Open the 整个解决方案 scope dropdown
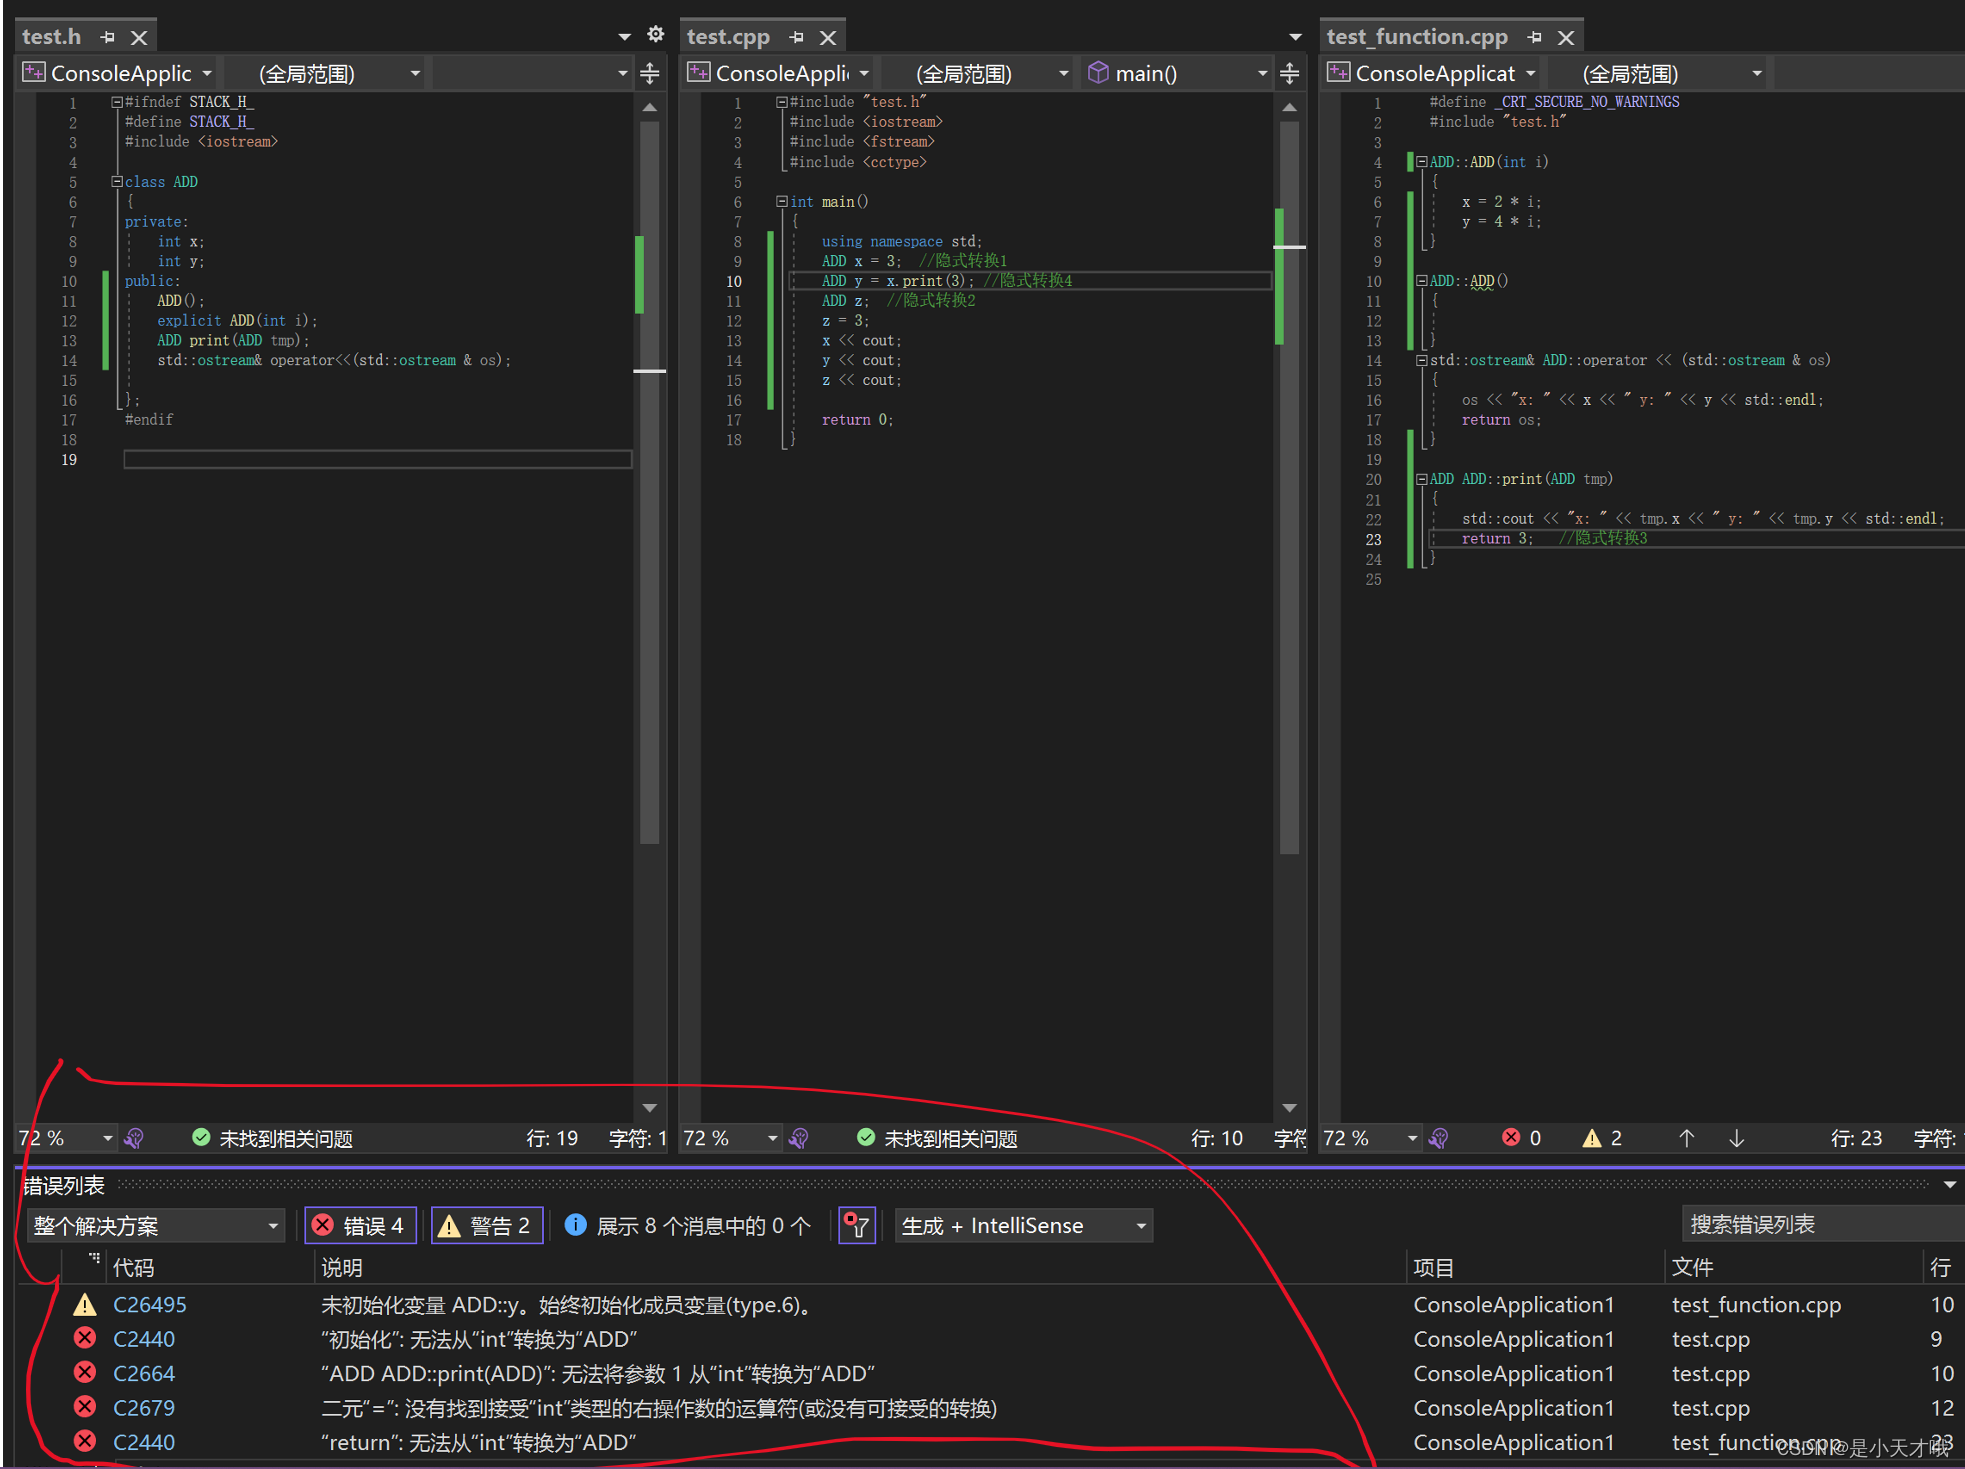Image resolution: width=1965 pixels, height=1469 pixels. [x=155, y=1225]
